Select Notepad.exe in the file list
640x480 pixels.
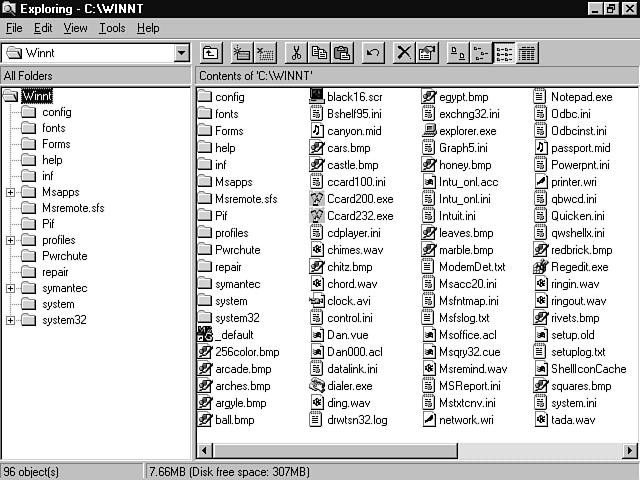pyautogui.click(x=581, y=97)
